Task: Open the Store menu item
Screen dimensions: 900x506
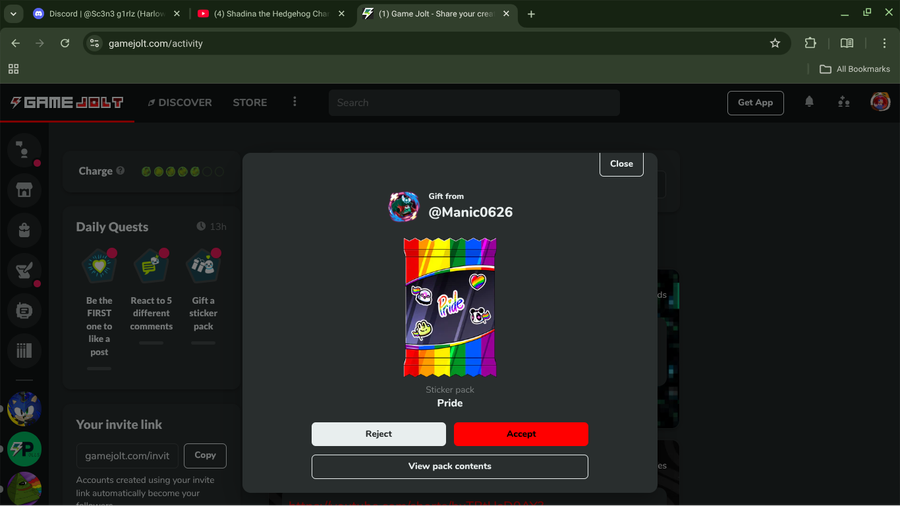Action: click(x=250, y=103)
